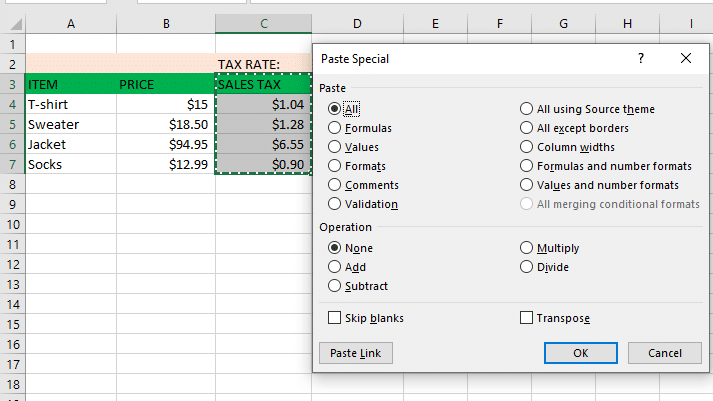Screen dimensions: 713x401
Task: Tick the Transpose checkbox
Action: point(526,318)
